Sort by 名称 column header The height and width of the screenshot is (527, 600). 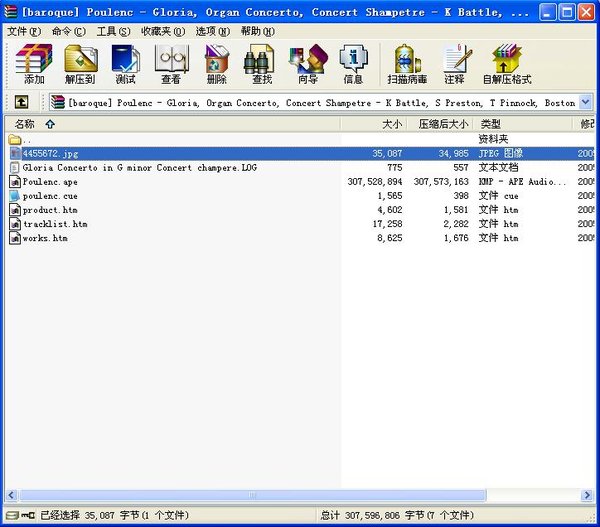coord(172,124)
